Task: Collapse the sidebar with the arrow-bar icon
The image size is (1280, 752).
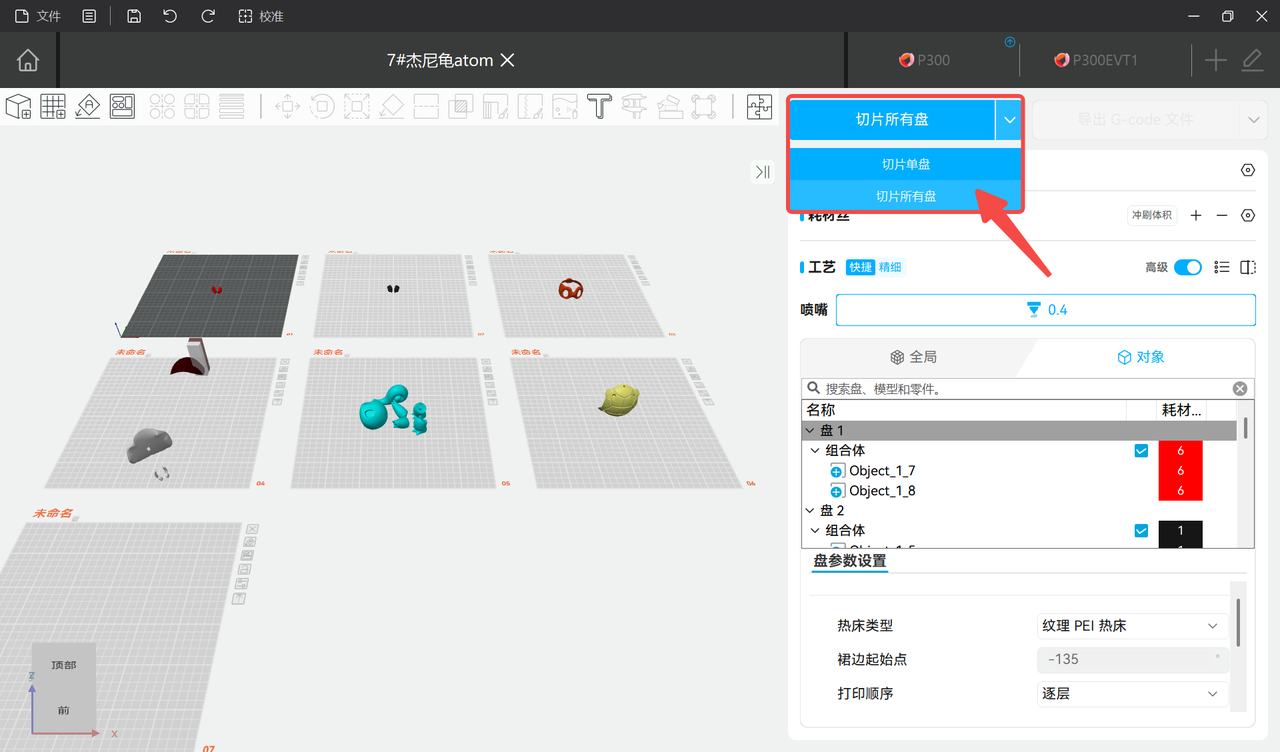Action: click(763, 172)
